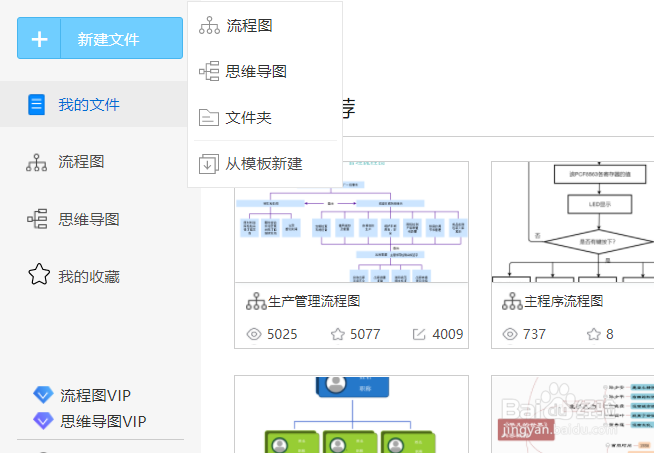The width and height of the screenshot is (654, 453).
Task: Click the blue document icon beside 我的文件
Action: (x=36, y=104)
